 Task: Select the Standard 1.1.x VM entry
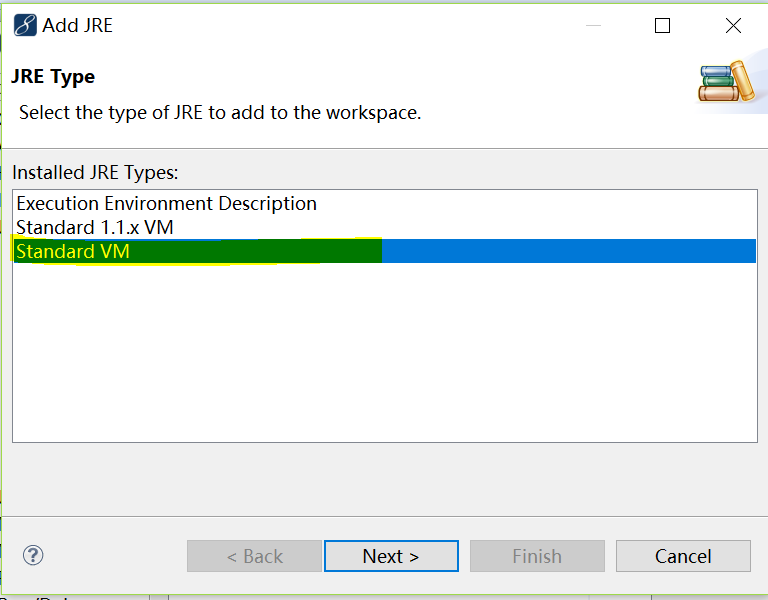384,227
